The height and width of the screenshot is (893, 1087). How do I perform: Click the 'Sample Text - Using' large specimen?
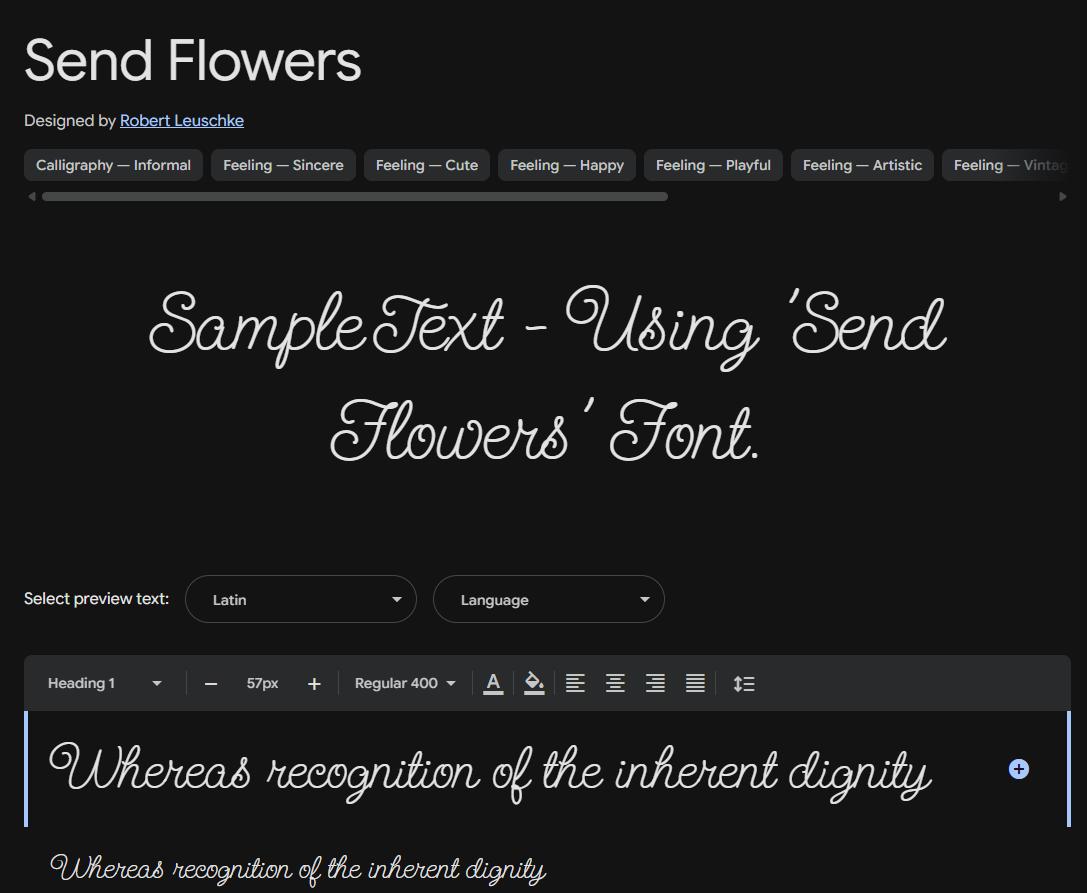pyautogui.click(x=548, y=374)
